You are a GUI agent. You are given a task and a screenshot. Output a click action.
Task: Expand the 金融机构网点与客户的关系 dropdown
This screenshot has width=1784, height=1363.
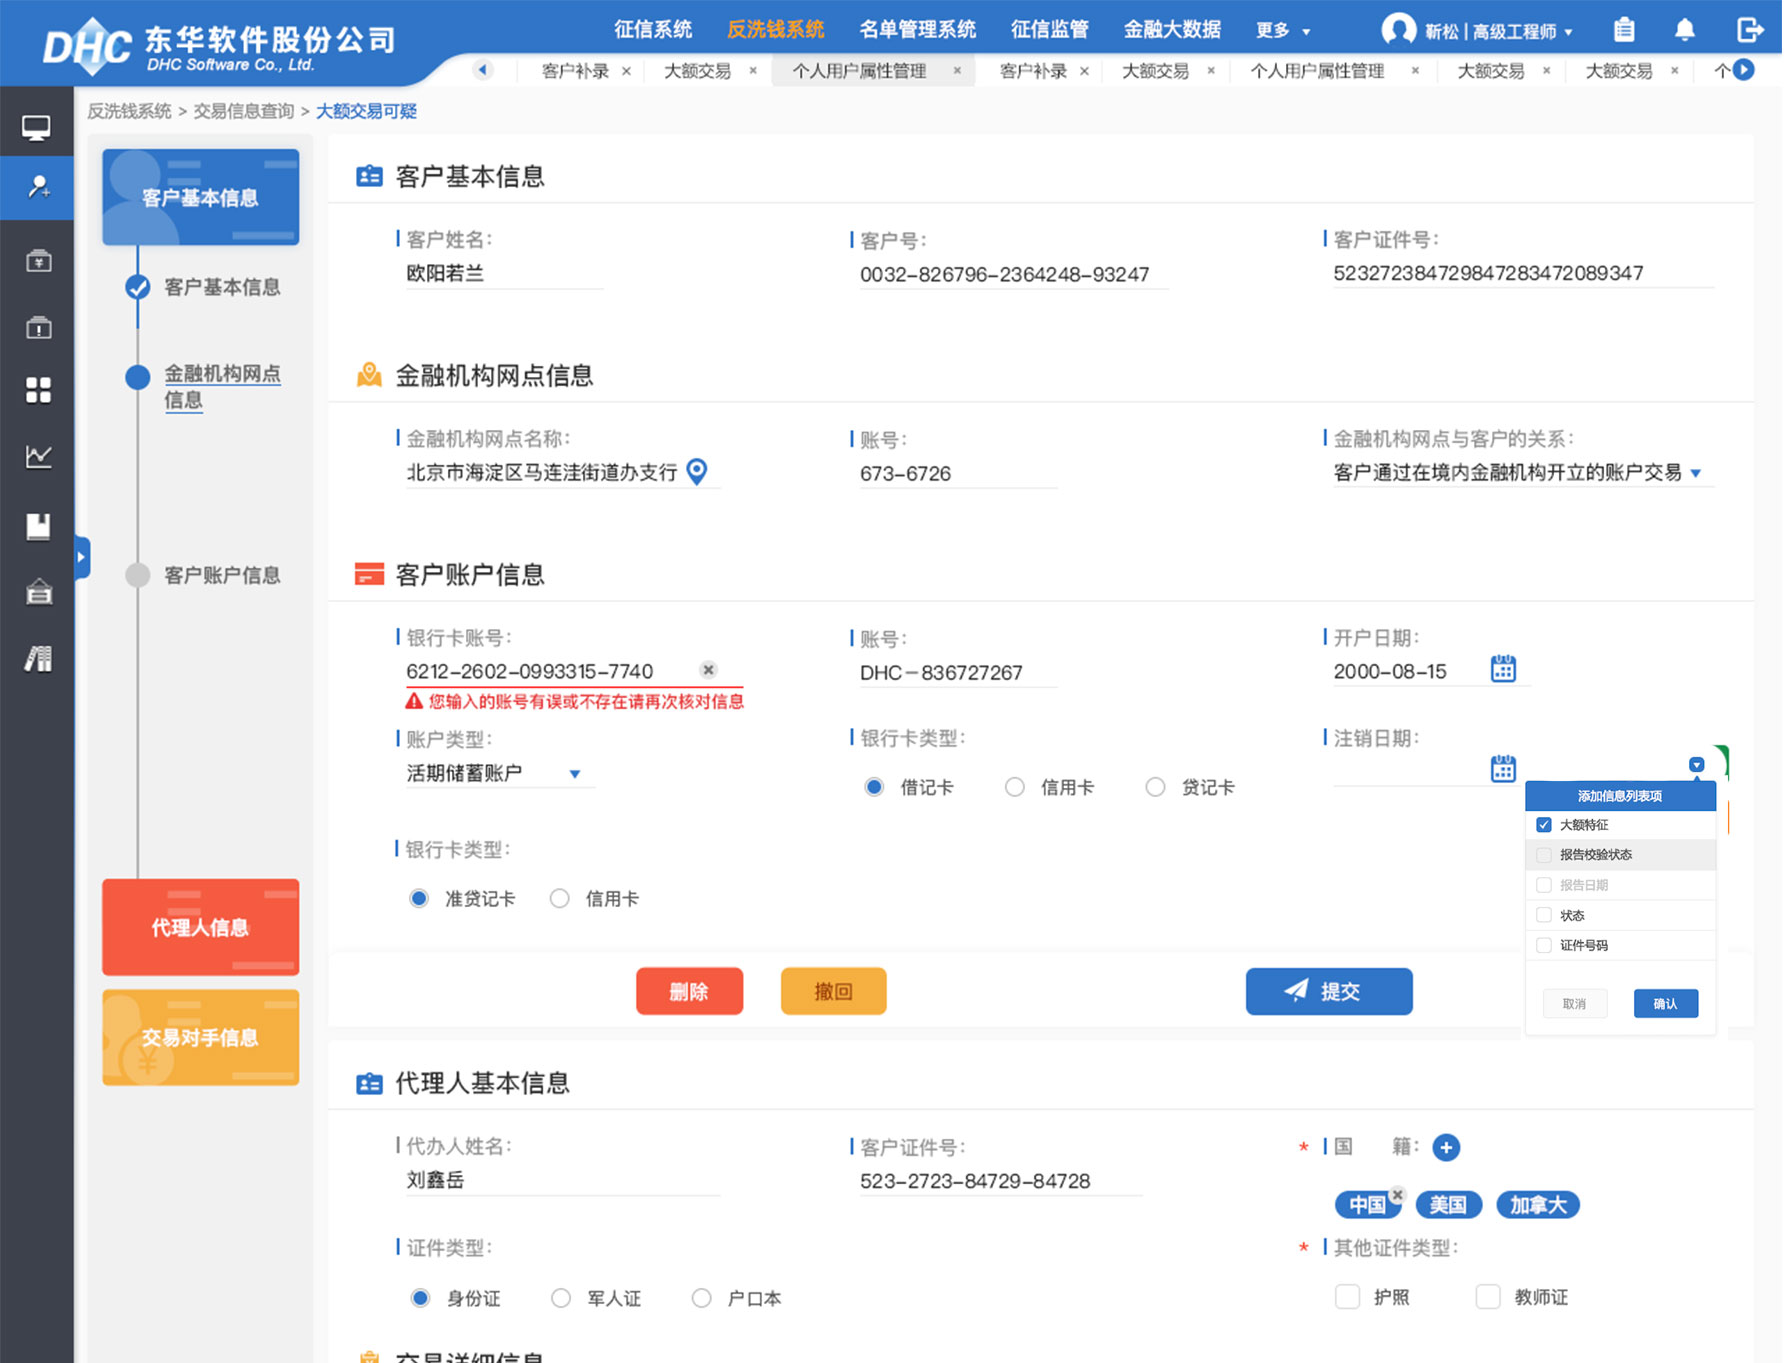pos(1697,474)
